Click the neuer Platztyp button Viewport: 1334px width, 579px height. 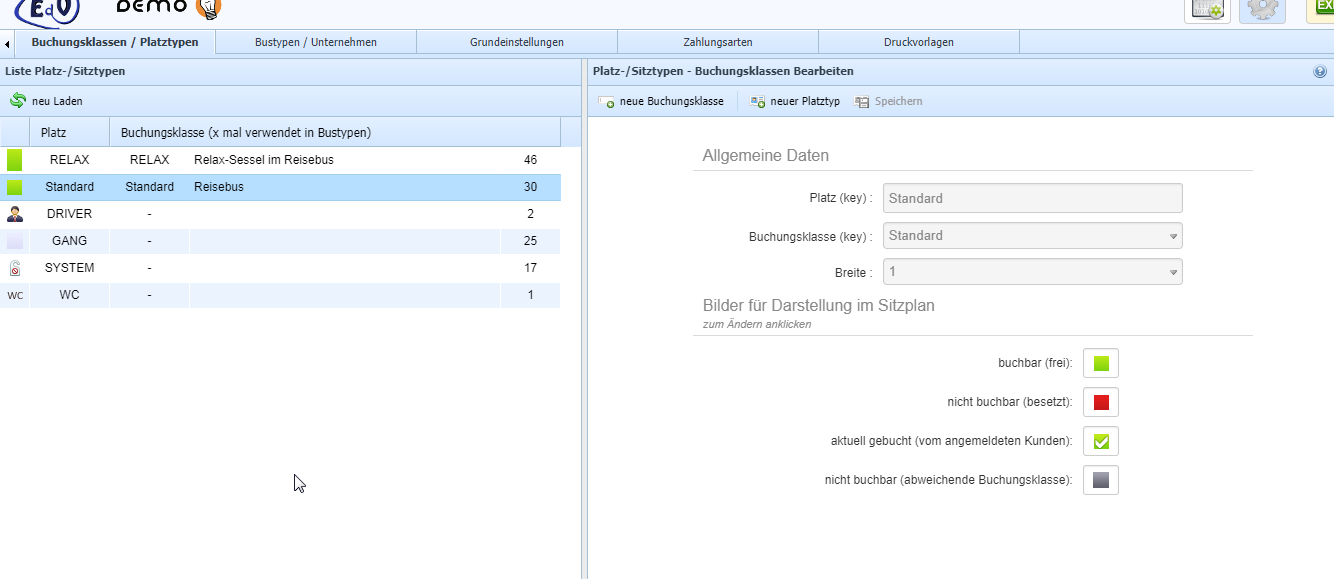[x=795, y=101]
